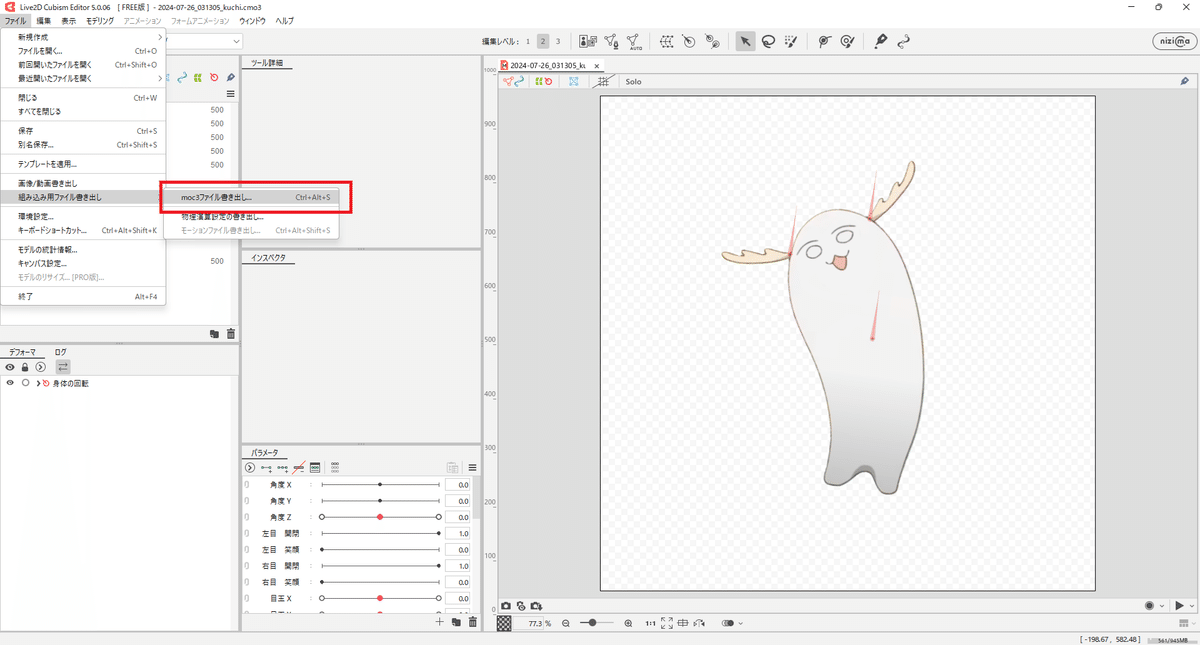
Task: Click the plus icon to add parameter
Action: click(439, 622)
